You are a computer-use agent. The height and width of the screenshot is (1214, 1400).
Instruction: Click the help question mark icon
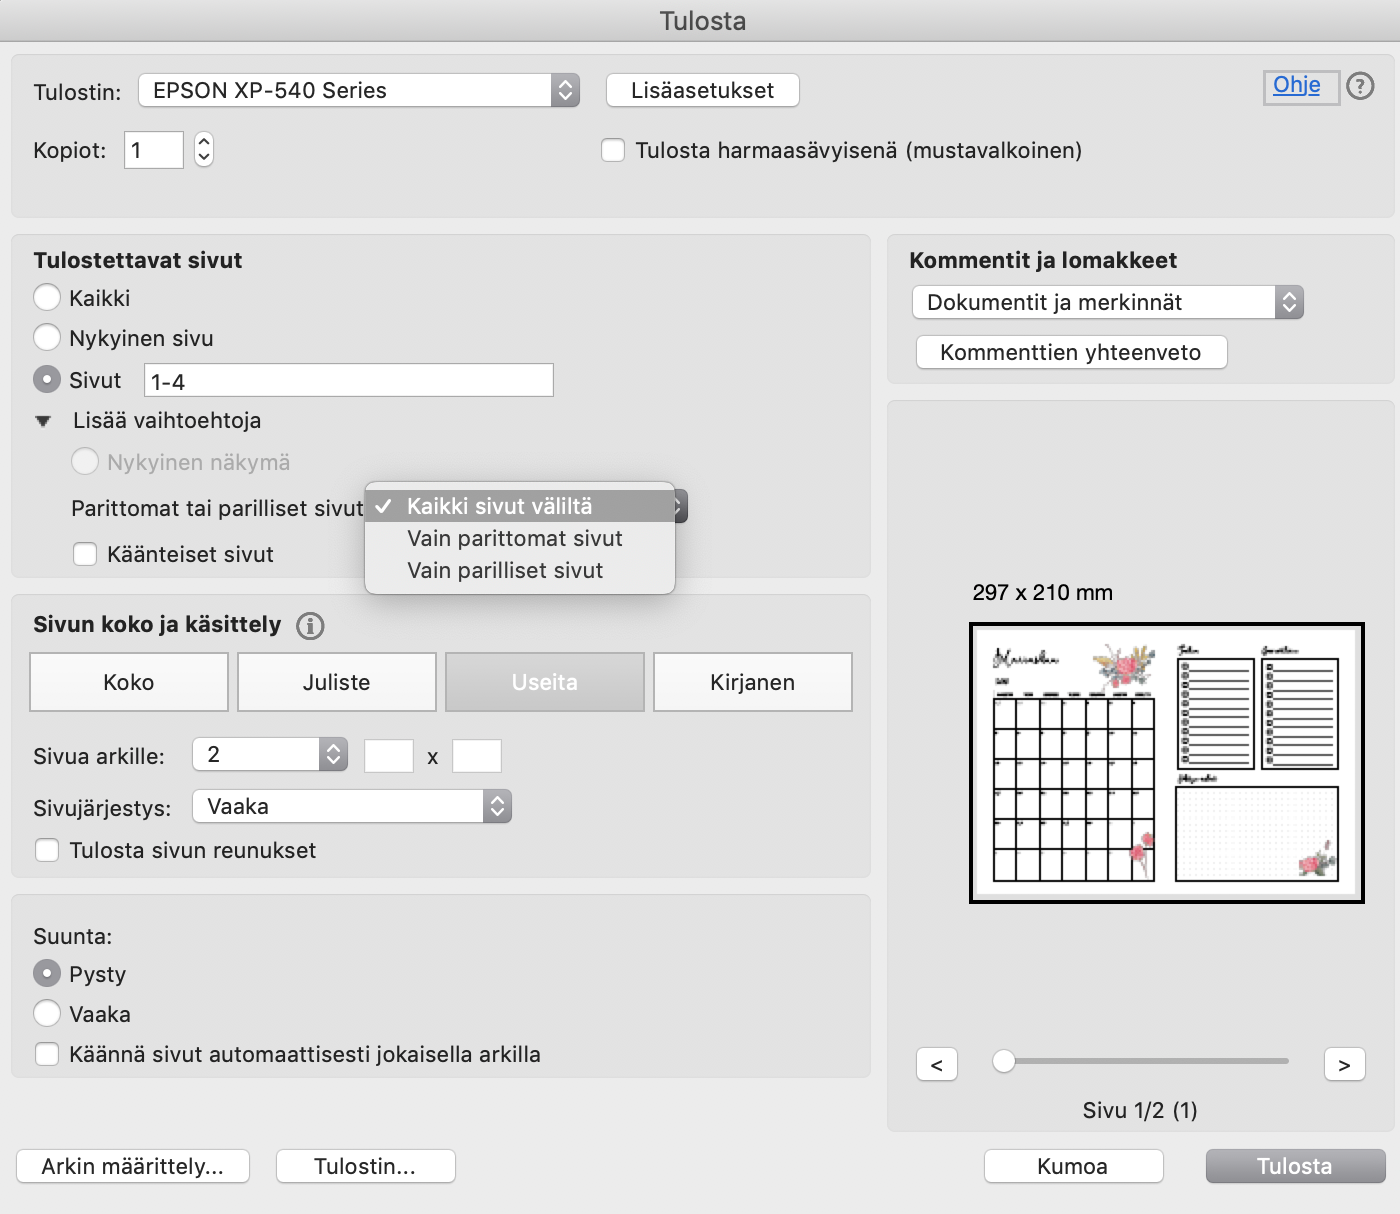tap(1360, 87)
